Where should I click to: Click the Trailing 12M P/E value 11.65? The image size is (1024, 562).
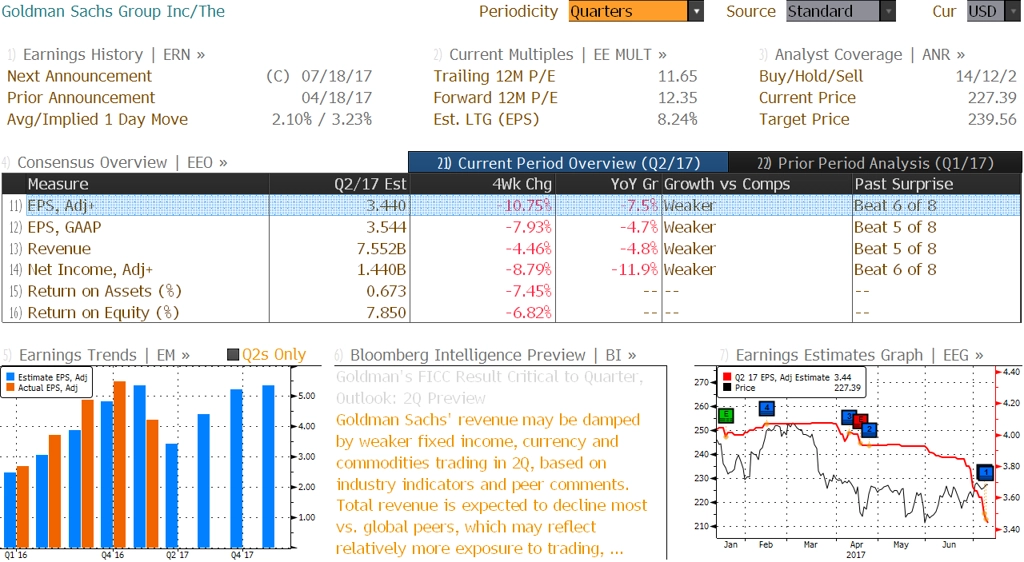pyautogui.click(x=677, y=76)
